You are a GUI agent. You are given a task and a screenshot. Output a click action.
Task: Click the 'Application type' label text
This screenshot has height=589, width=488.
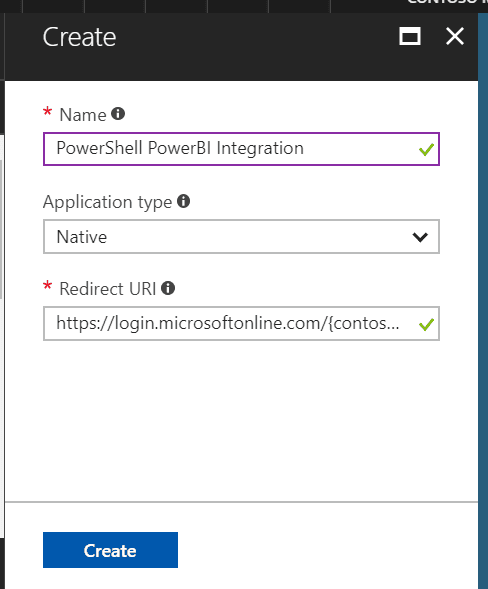107,202
